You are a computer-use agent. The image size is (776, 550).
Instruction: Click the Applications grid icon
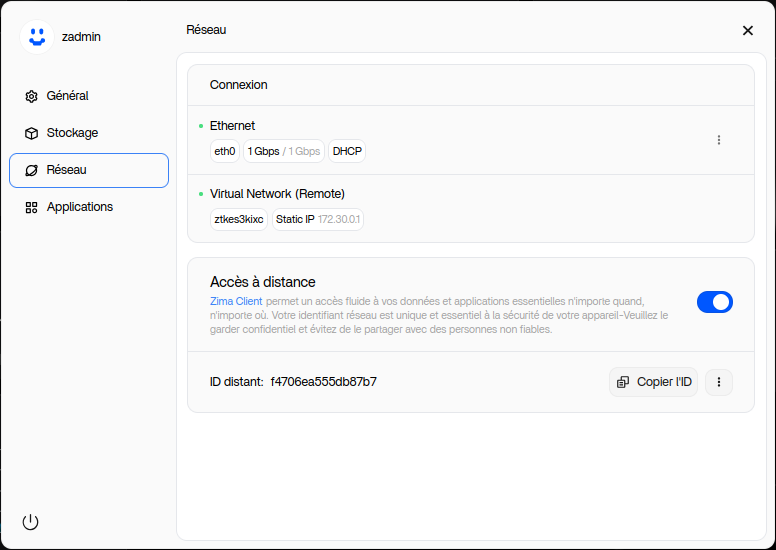31,208
